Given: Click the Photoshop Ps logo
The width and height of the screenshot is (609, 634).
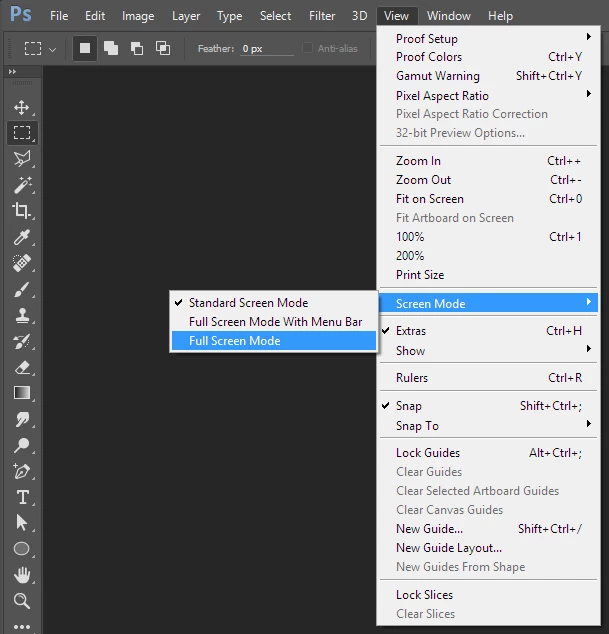Looking at the screenshot, I should 21,15.
